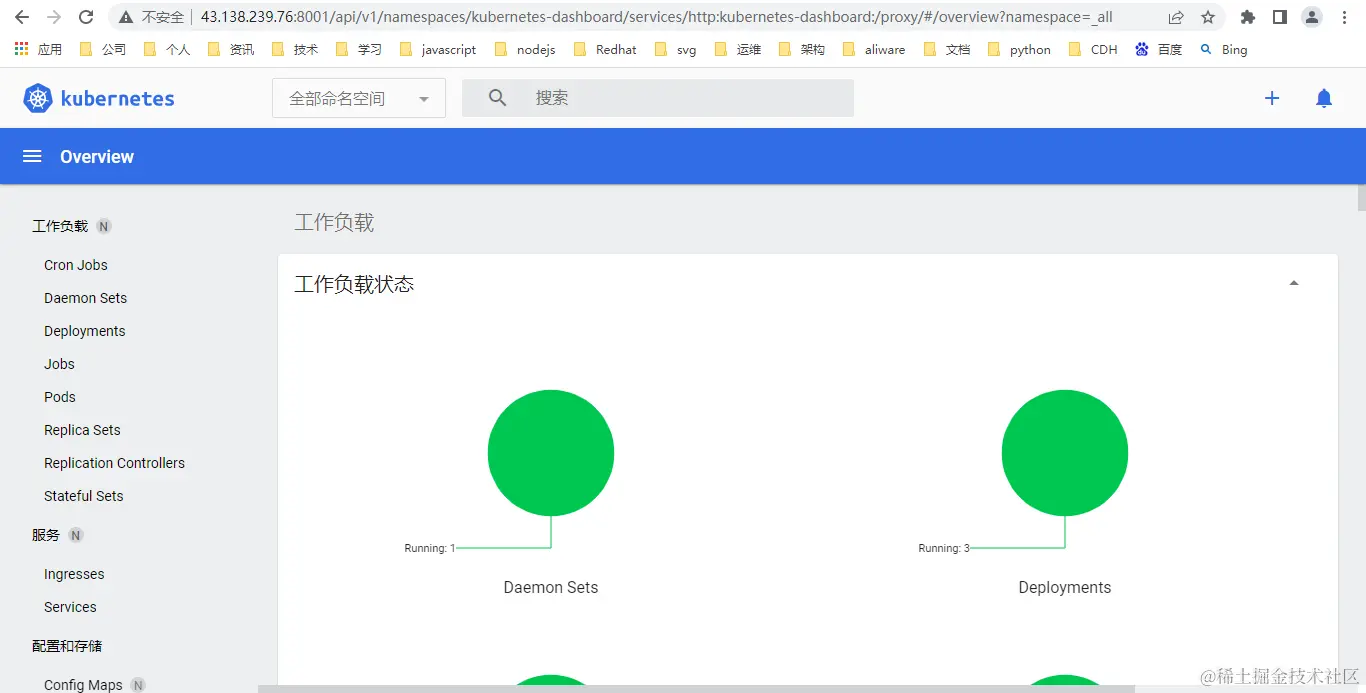
Task: Click the green Daemon Sets status circle
Action: click(x=551, y=453)
